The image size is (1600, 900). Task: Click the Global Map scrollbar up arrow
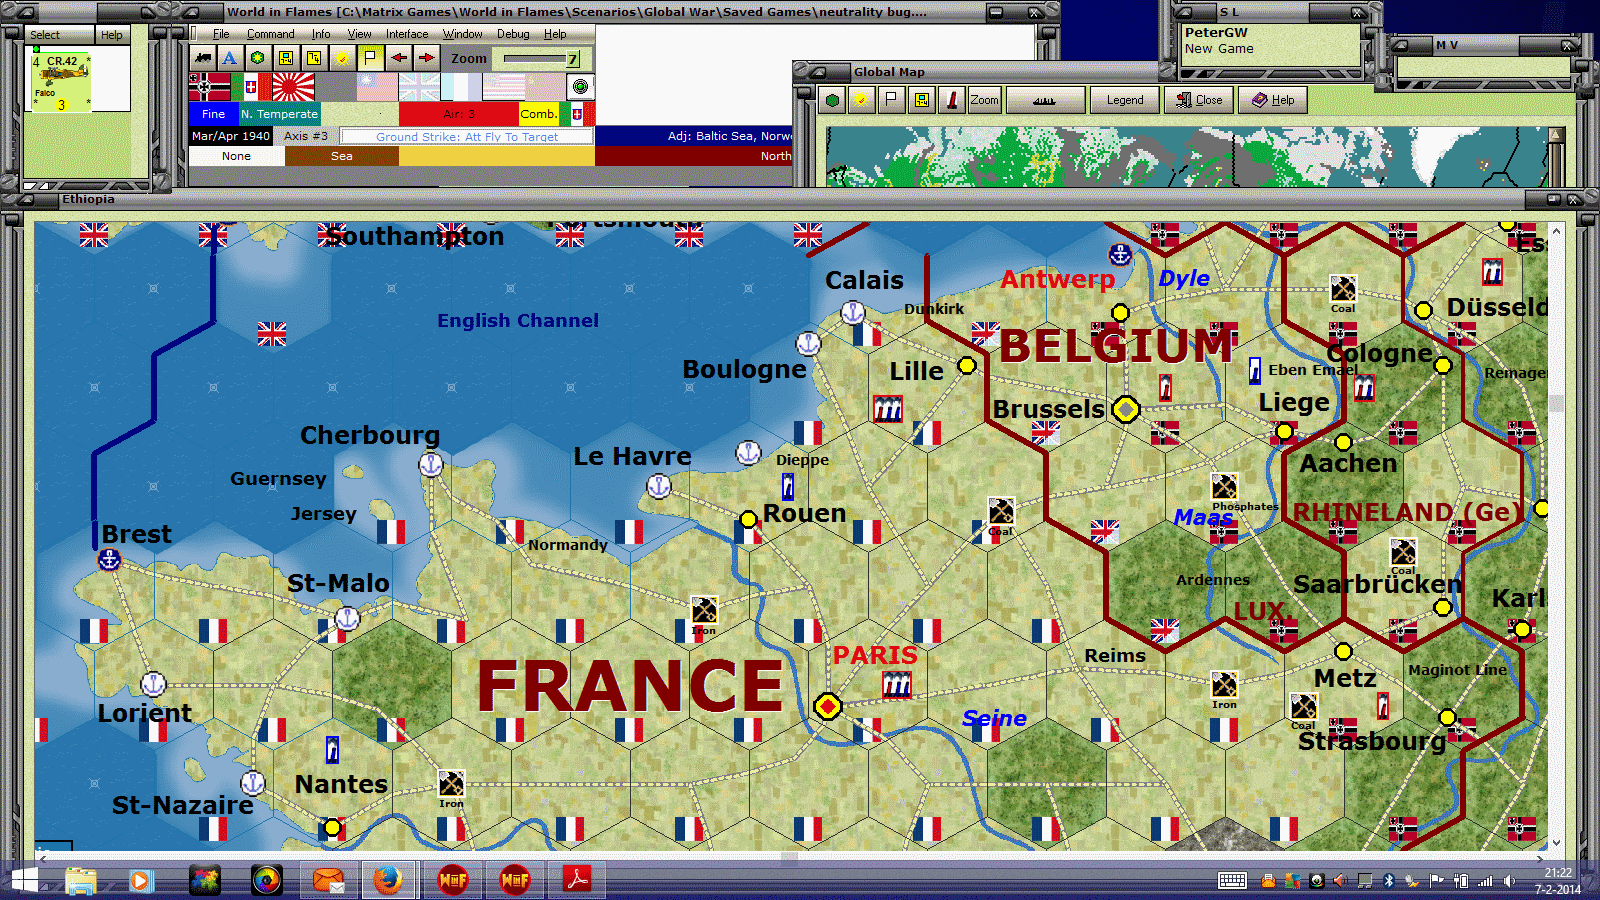[1555, 134]
